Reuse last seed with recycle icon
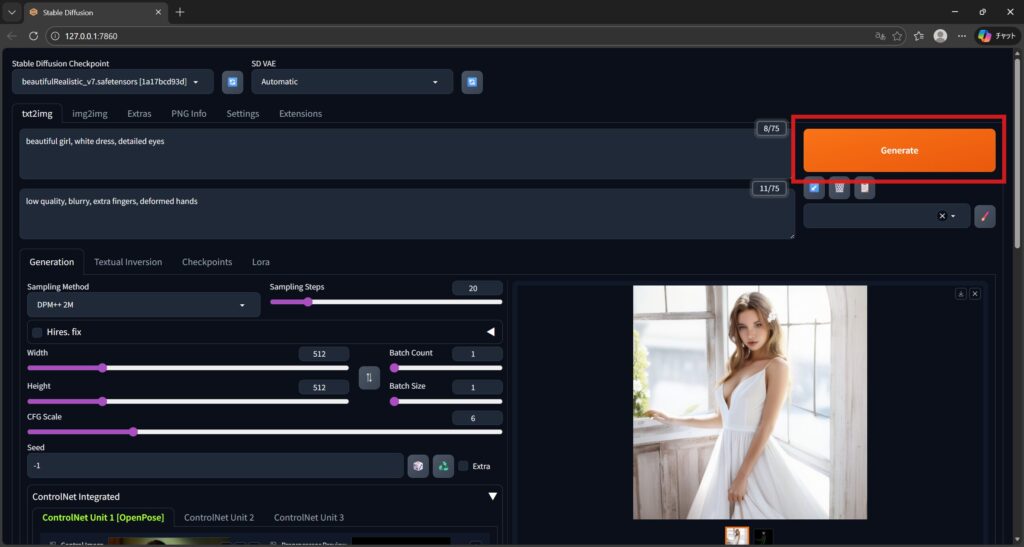Image resolution: width=1024 pixels, height=547 pixels. coord(443,466)
